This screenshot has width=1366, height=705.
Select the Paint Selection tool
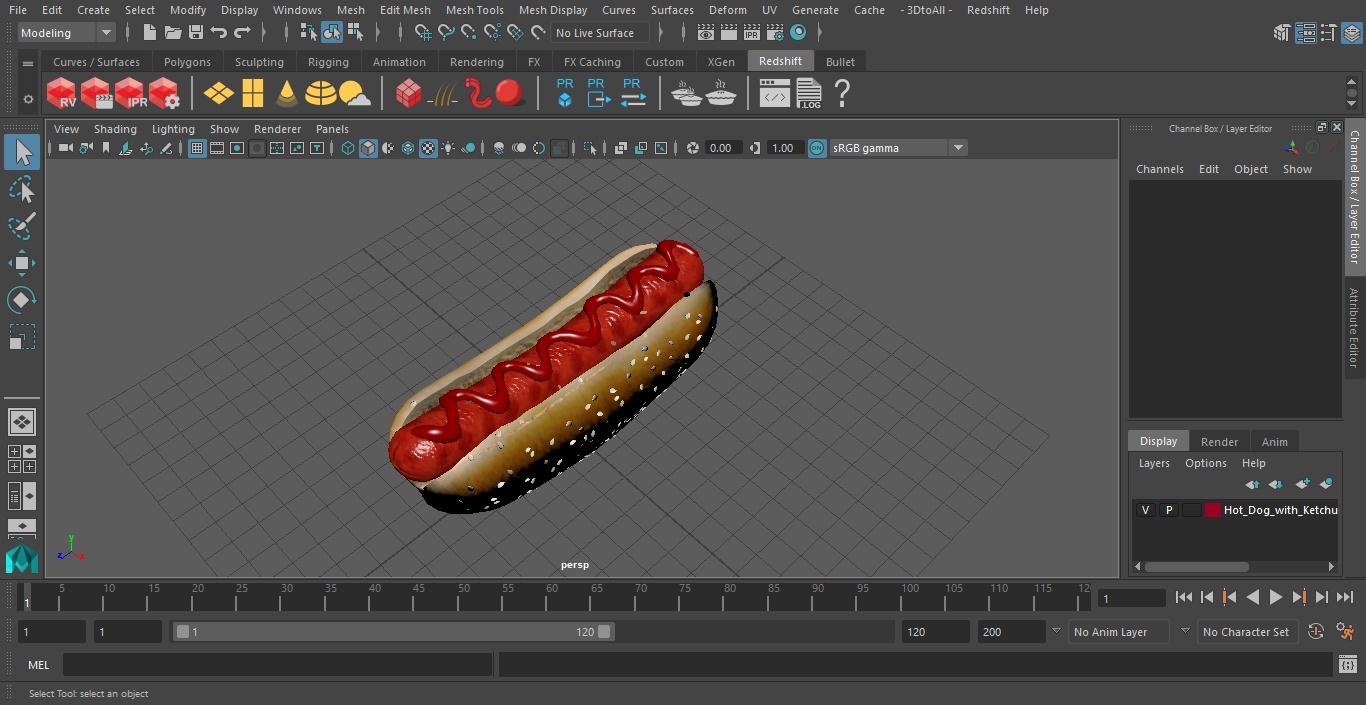click(22, 226)
